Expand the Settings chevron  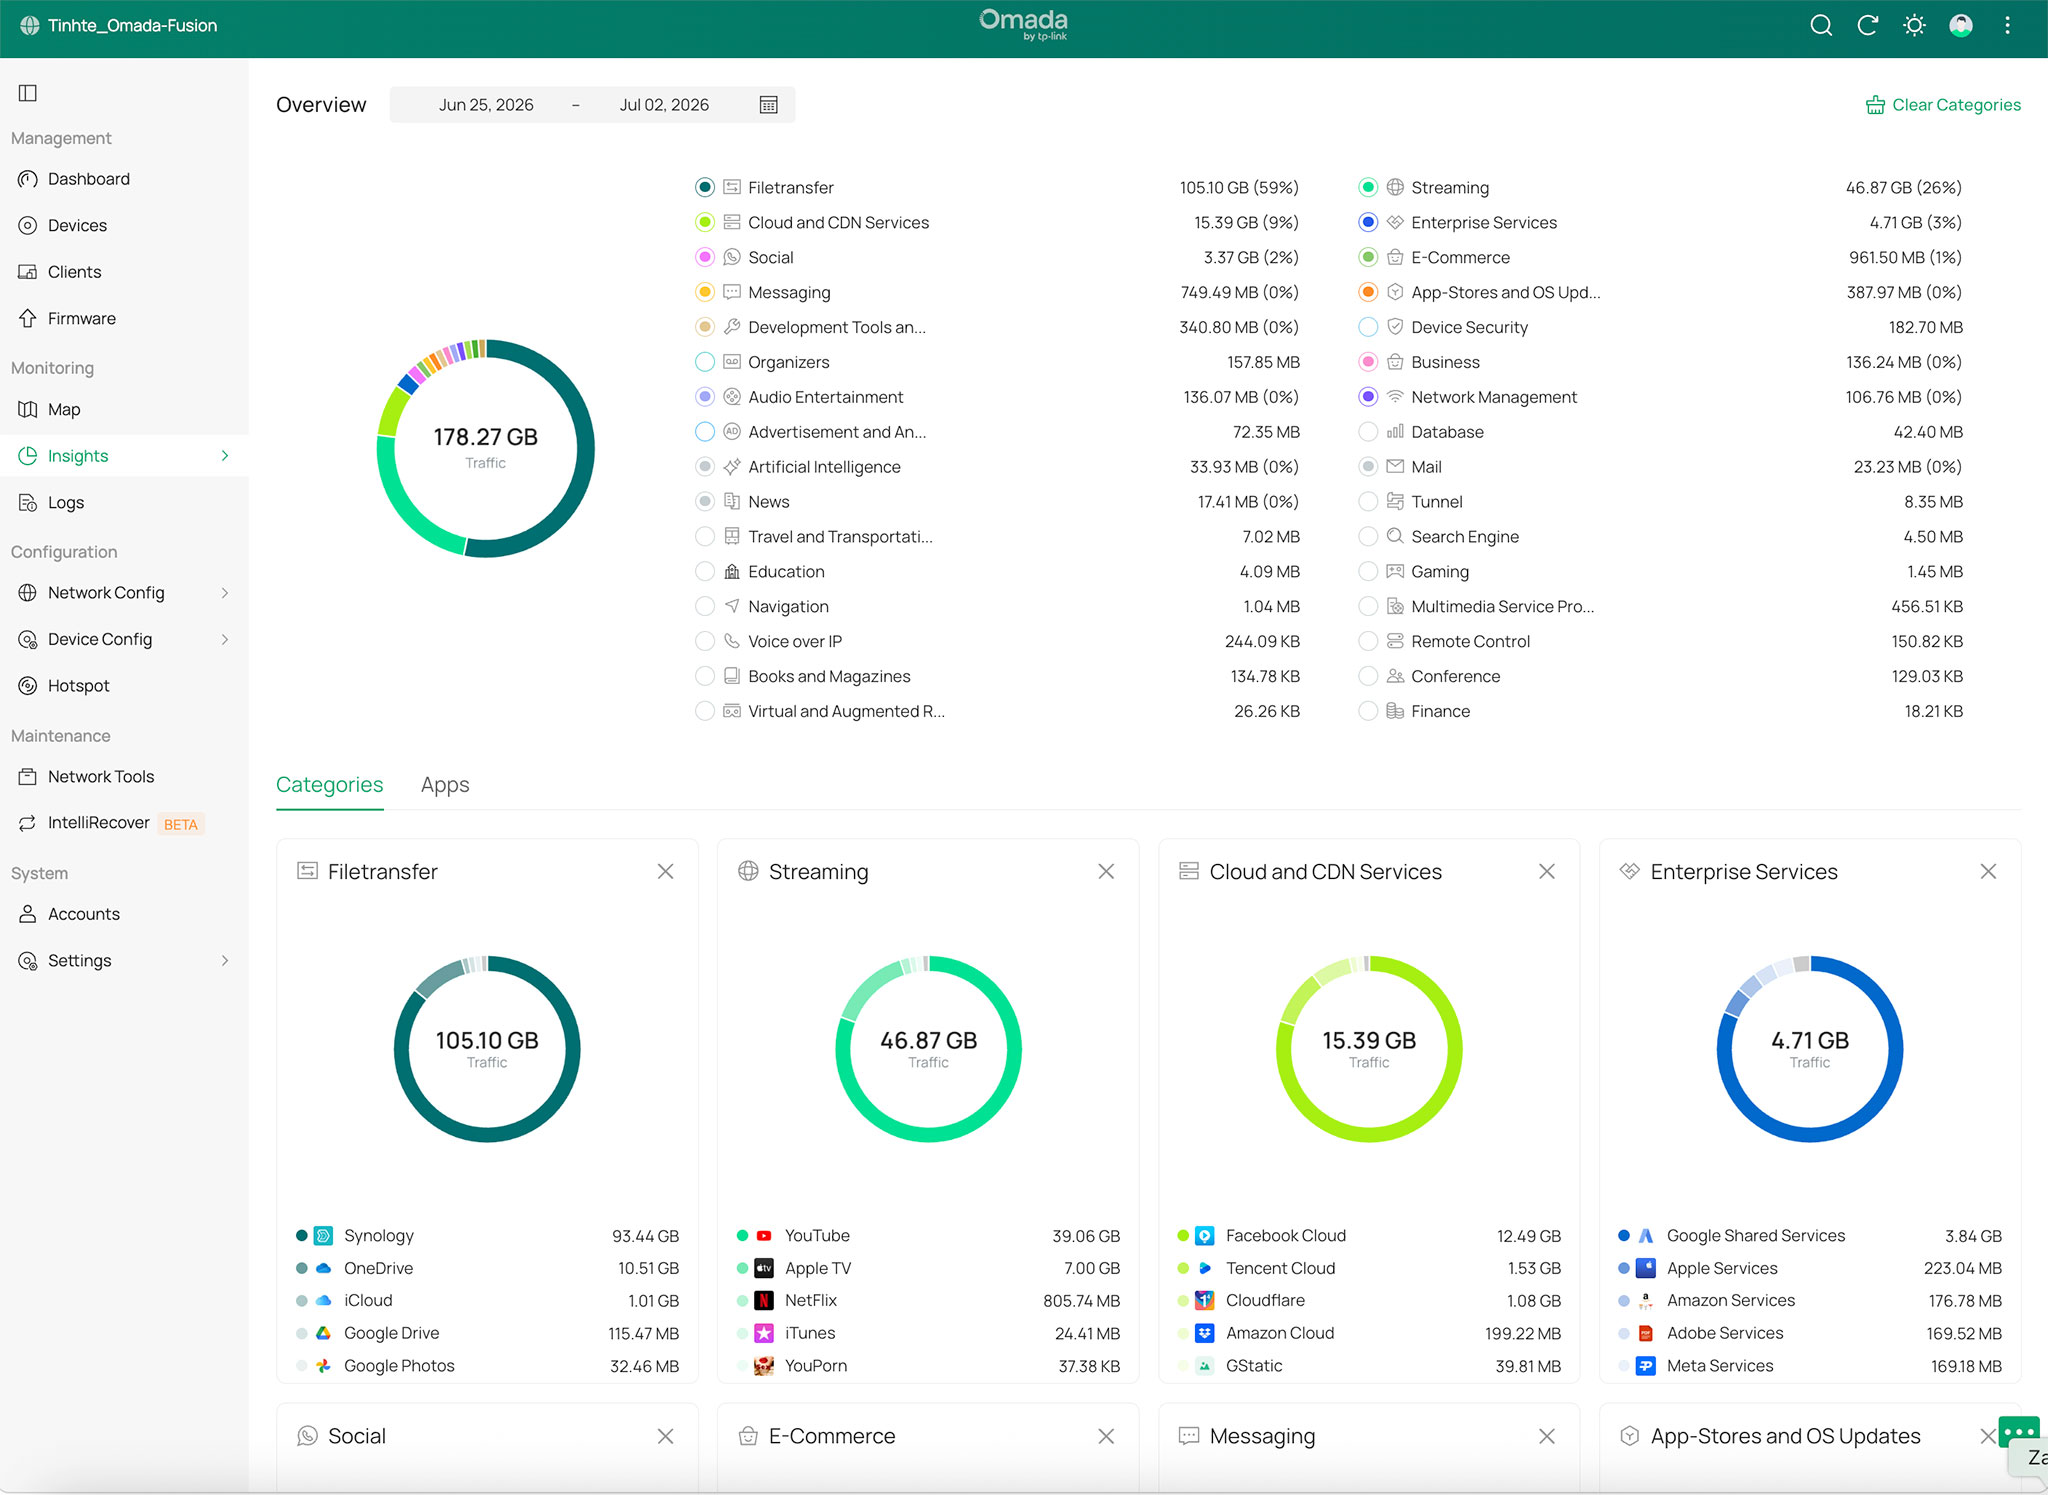pos(225,961)
